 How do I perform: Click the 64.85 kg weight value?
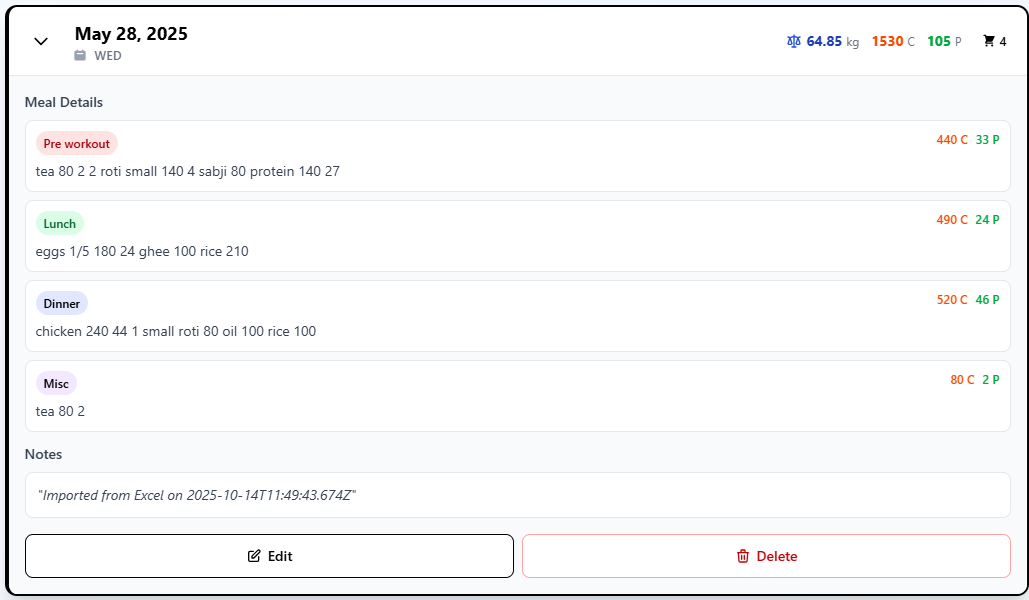coord(832,42)
